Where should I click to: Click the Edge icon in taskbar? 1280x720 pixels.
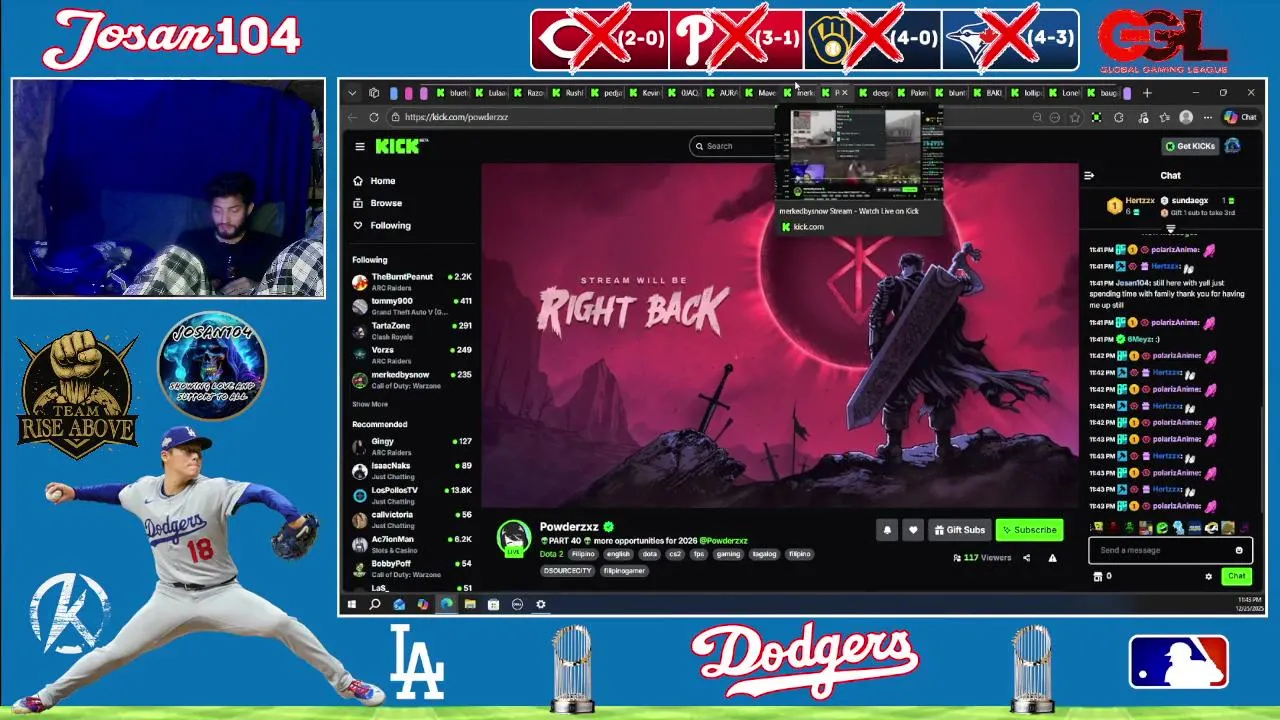coord(446,604)
